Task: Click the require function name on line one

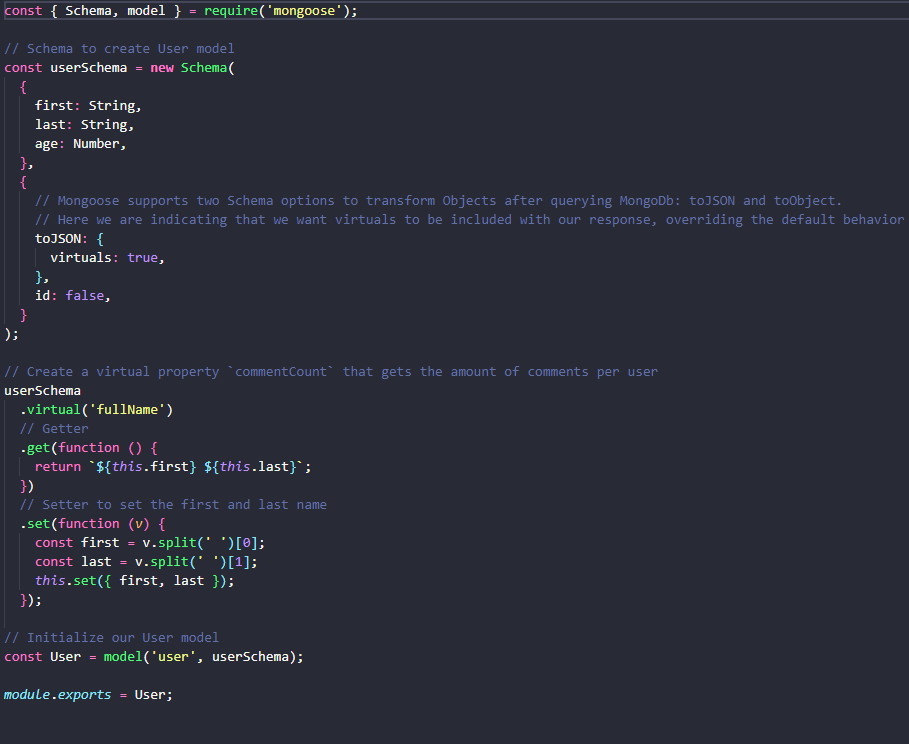Action: (230, 11)
